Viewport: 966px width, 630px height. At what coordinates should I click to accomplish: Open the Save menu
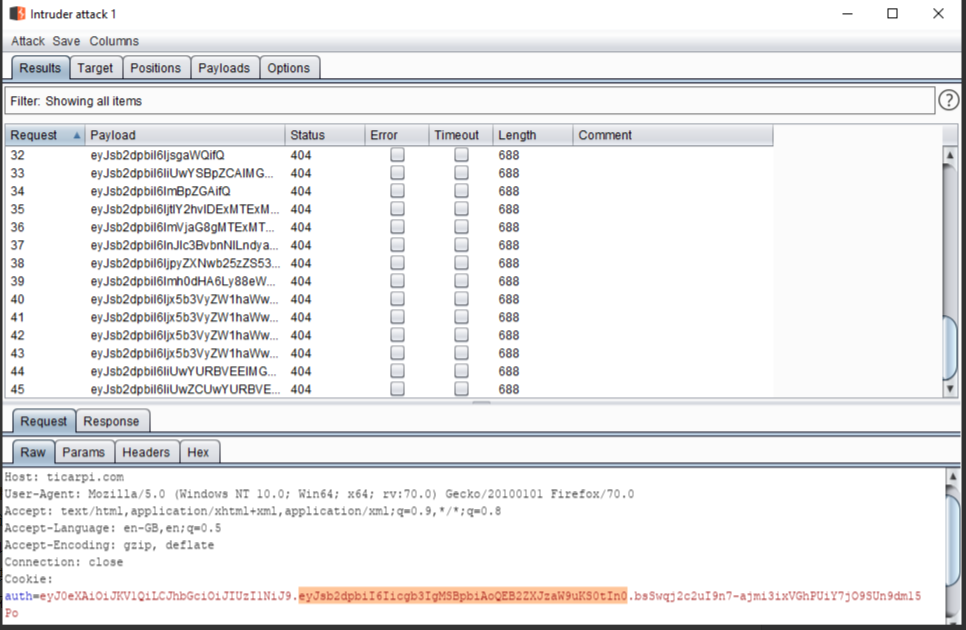(65, 41)
